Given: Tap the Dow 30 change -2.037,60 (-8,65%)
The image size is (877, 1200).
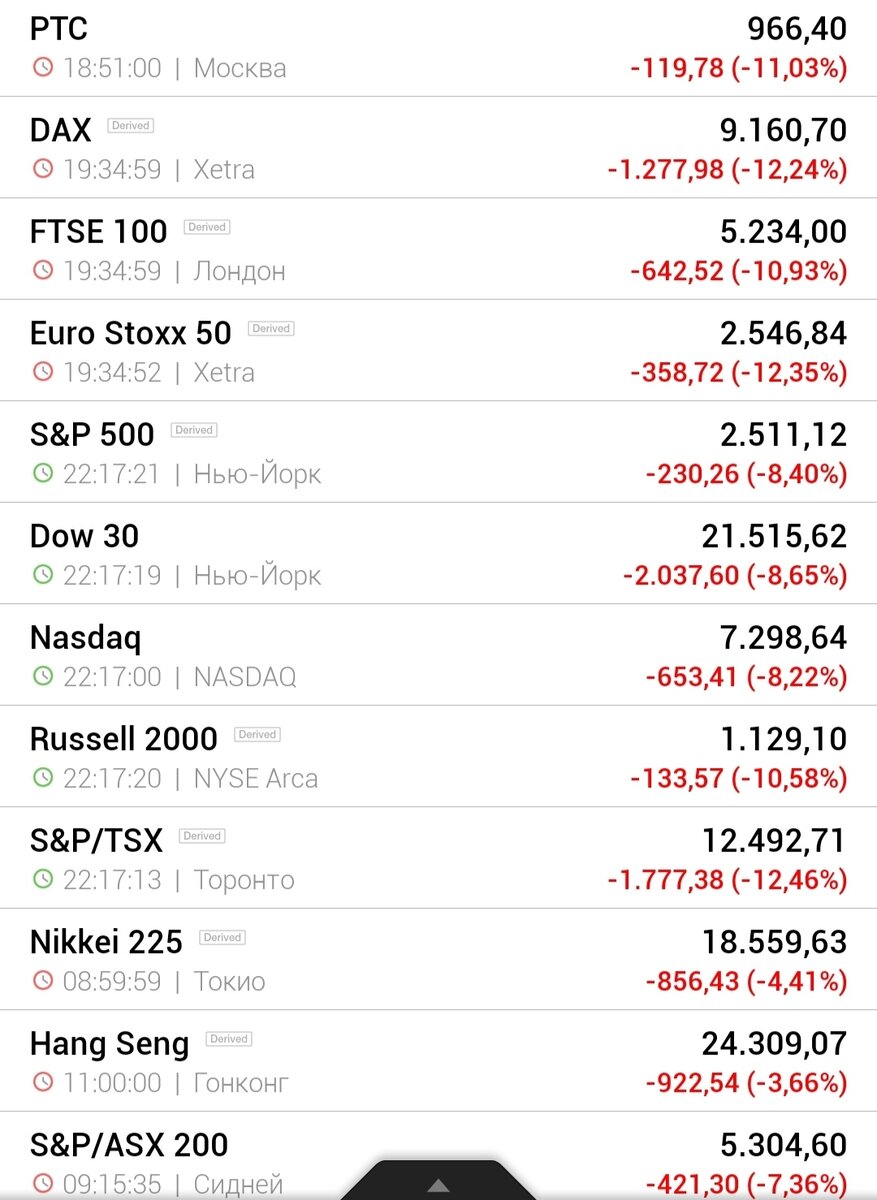Looking at the screenshot, I should click(735, 575).
